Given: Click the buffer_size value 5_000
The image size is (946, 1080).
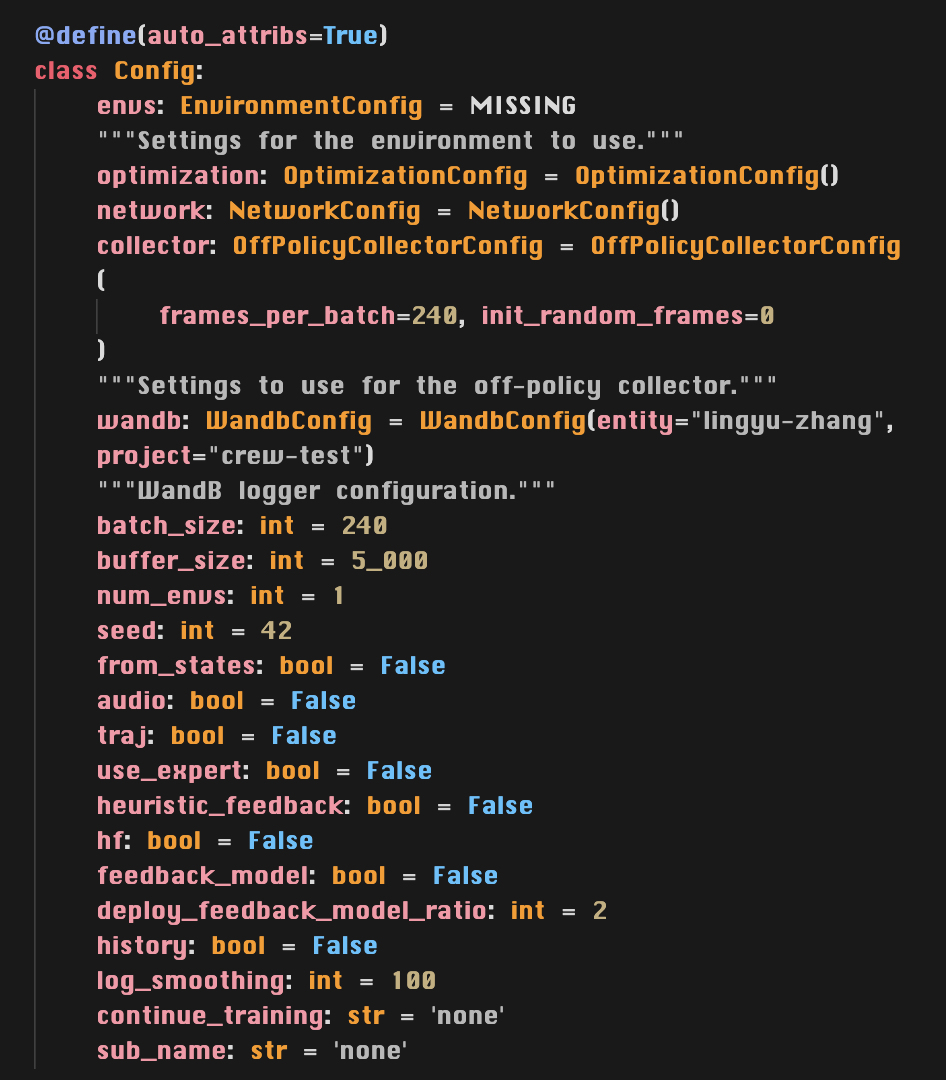Looking at the screenshot, I should [x=389, y=561].
